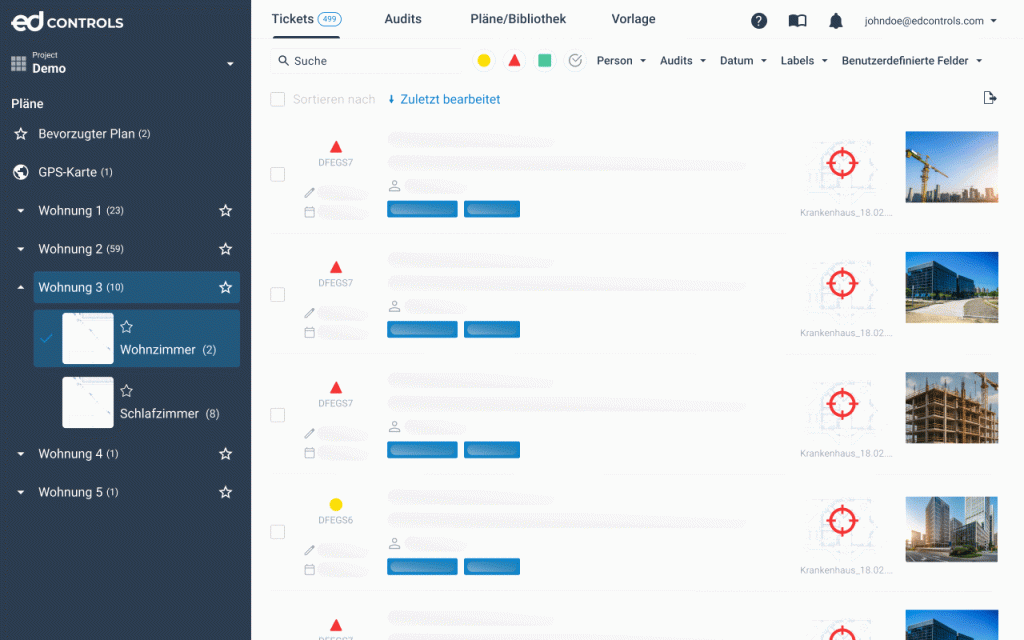Star the Wohnung 1 plan
The image size is (1024, 640).
226,211
